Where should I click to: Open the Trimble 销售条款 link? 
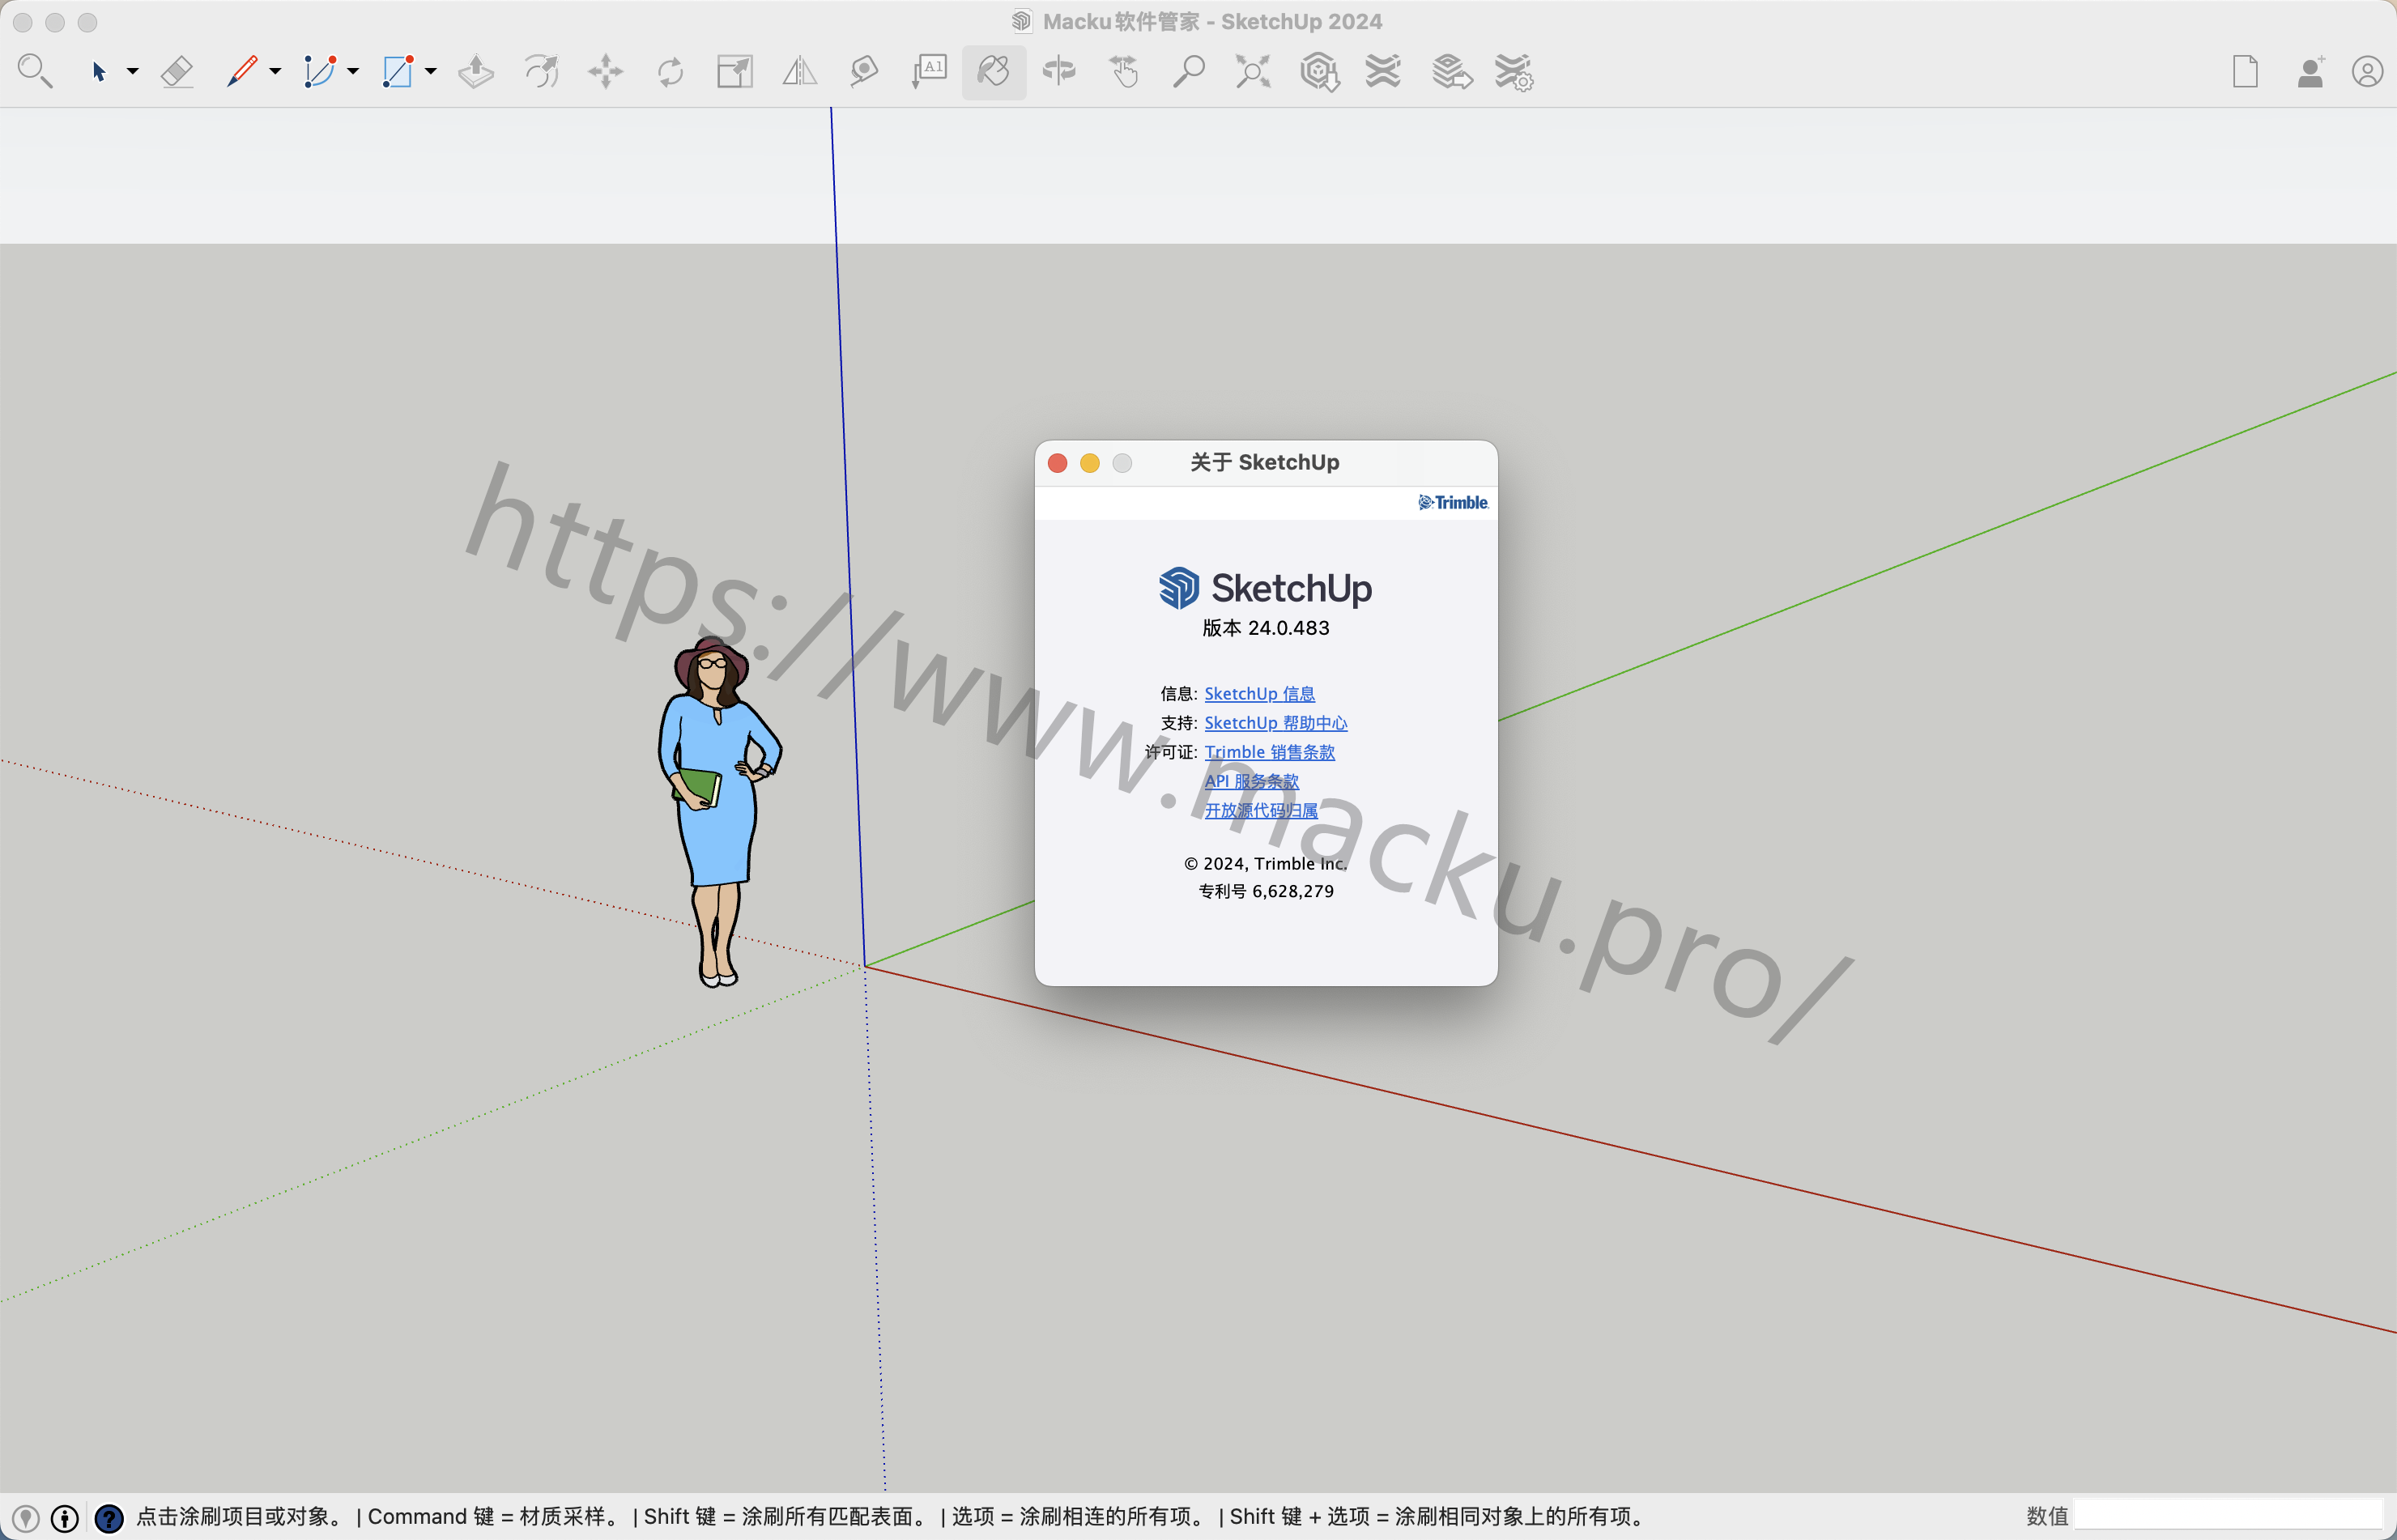point(1270,751)
